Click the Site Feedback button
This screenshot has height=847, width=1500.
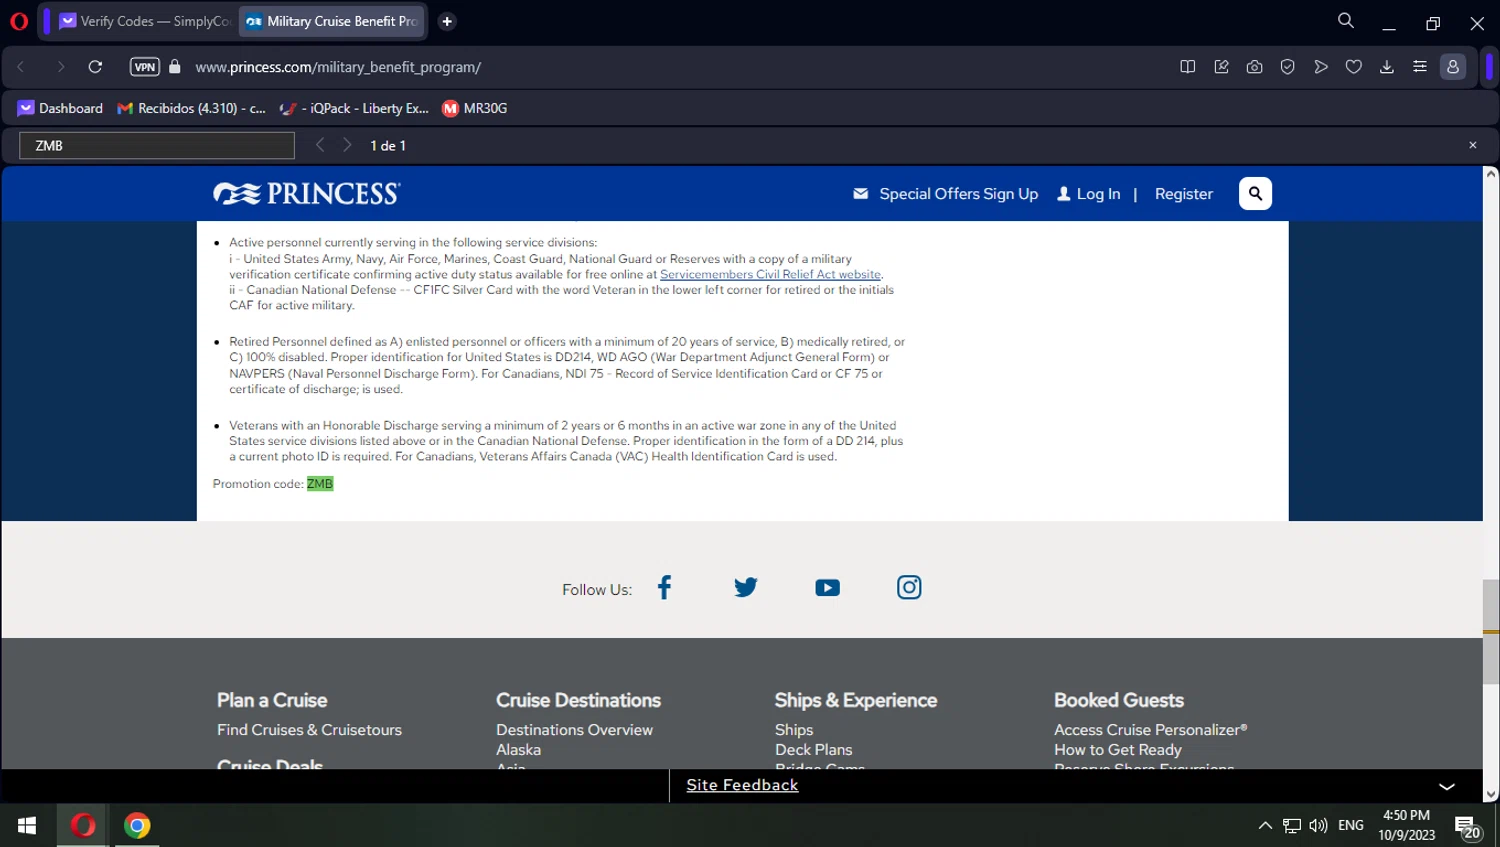pyautogui.click(x=742, y=785)
